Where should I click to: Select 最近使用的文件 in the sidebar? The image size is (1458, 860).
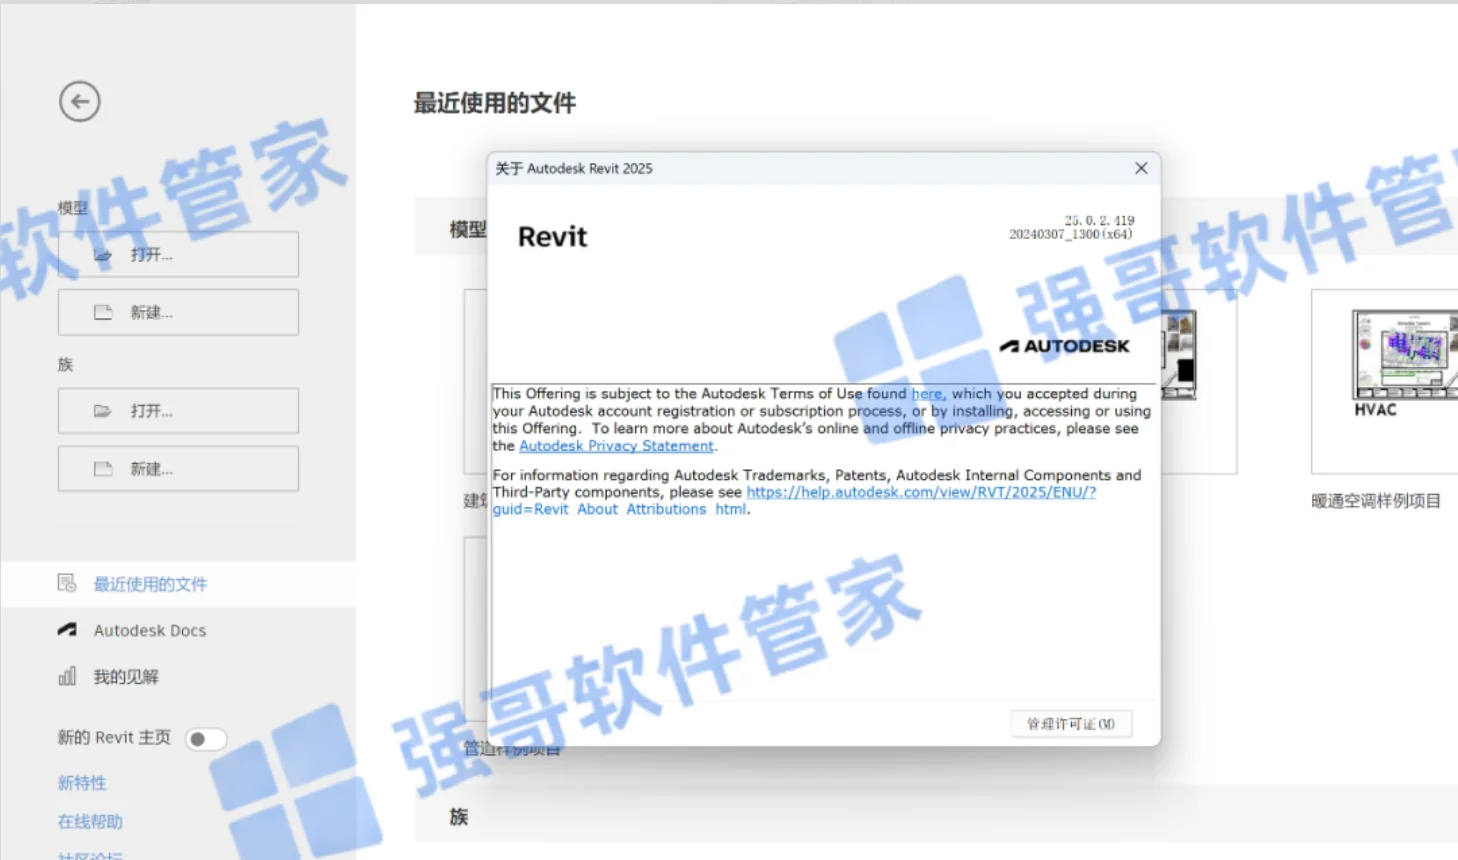(x=178, y=584)
